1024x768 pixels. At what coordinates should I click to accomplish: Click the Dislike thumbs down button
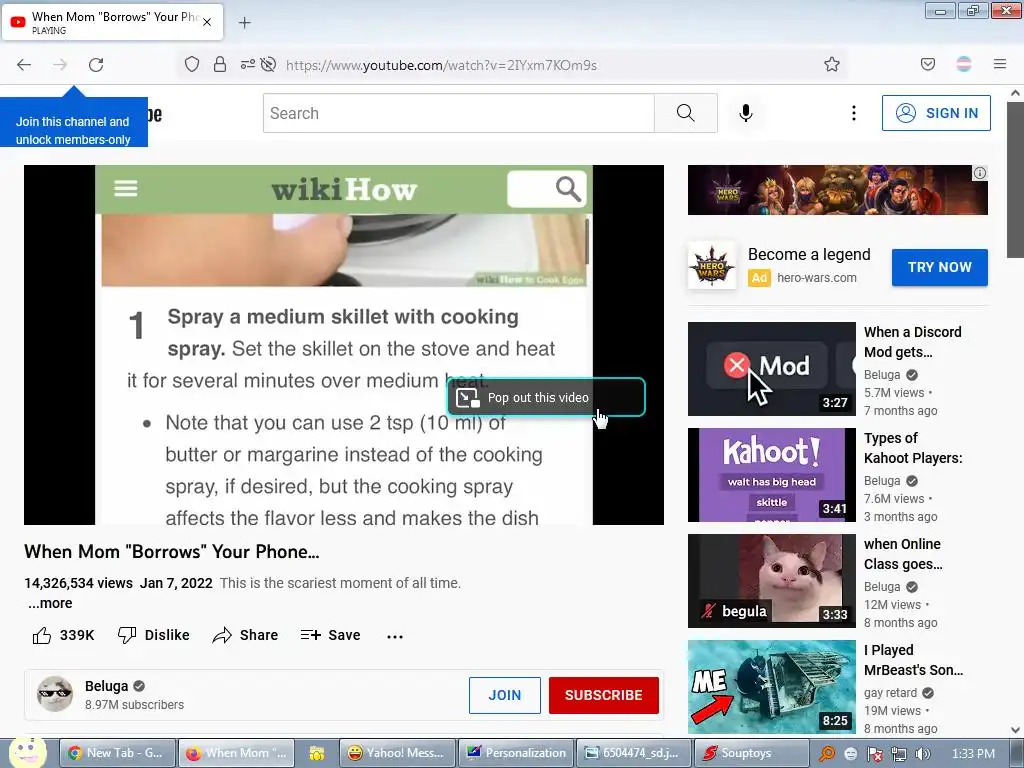tap(153, 635)
